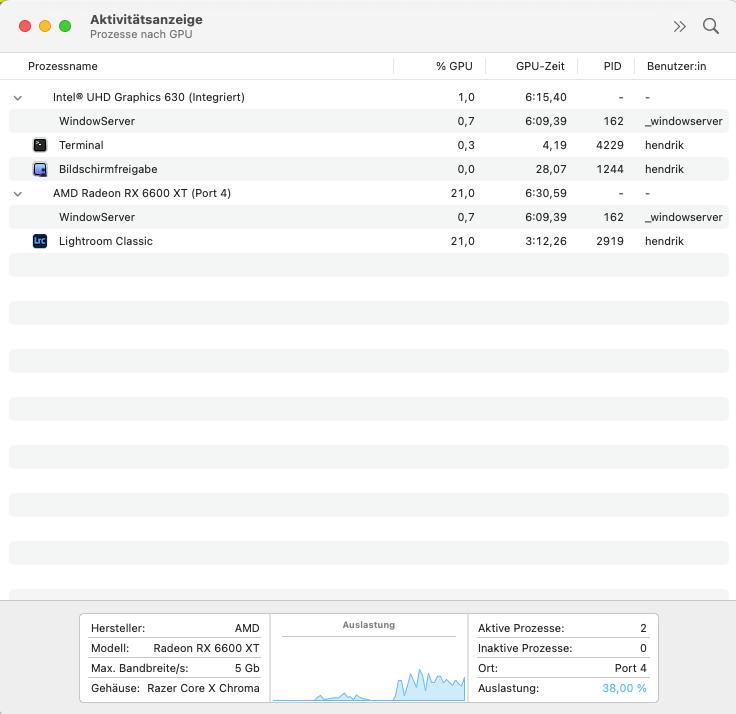Click GPU-Zeit value 6:15,40
736x714 pixels.
pyautogui.click(x=546, y=97)
